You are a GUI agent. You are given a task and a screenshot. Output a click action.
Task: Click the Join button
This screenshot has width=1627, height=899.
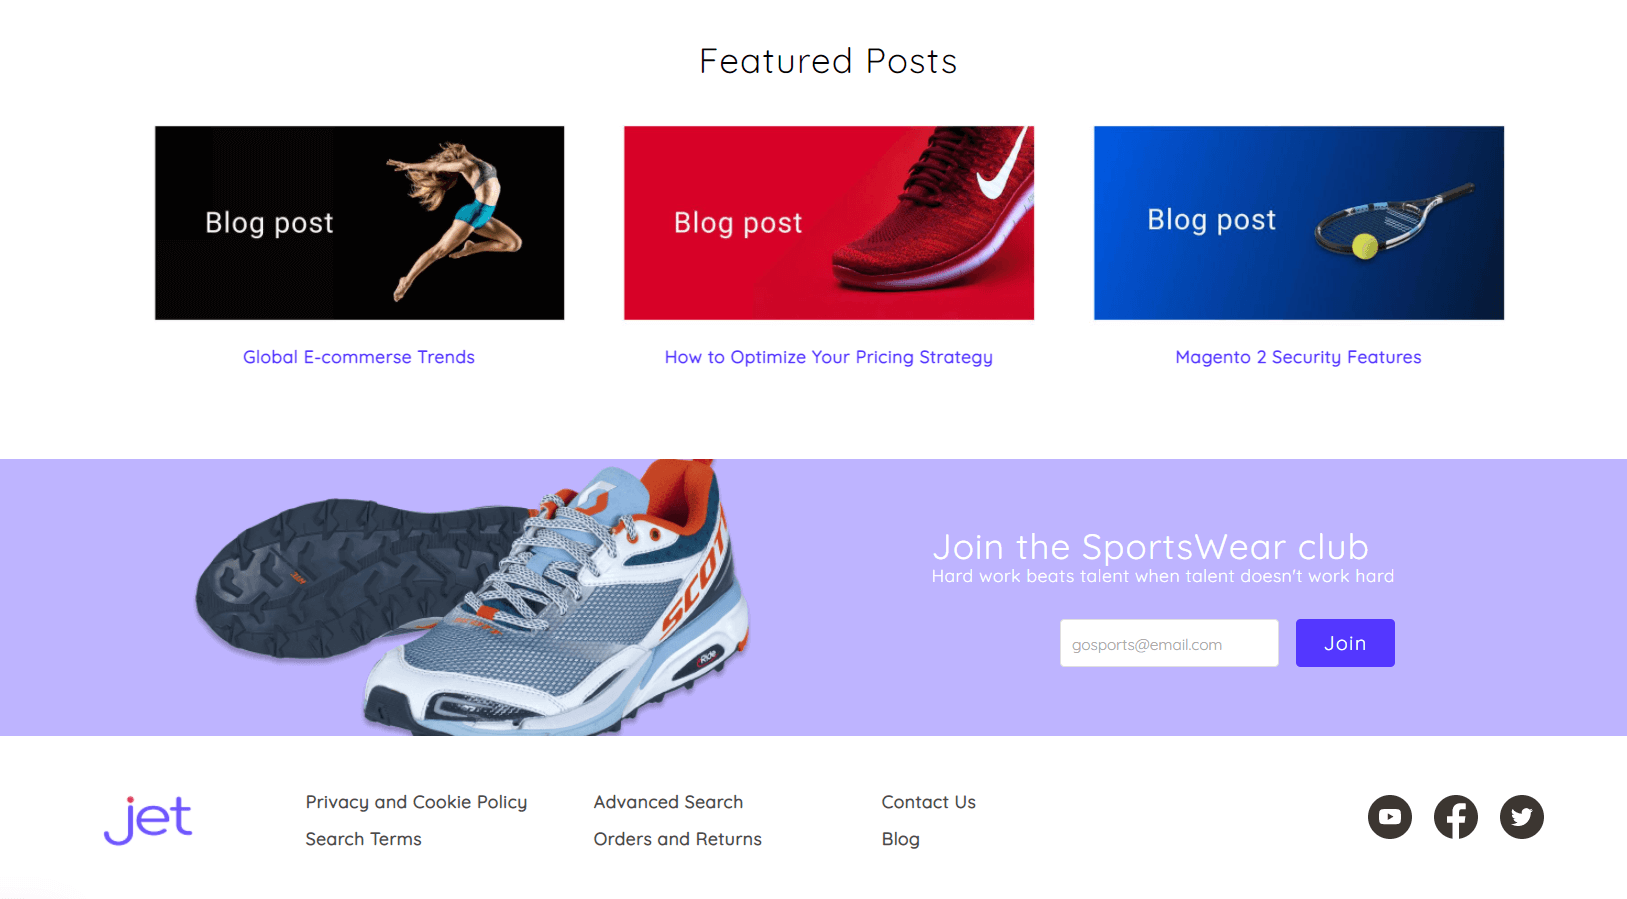click(1345, 643)
